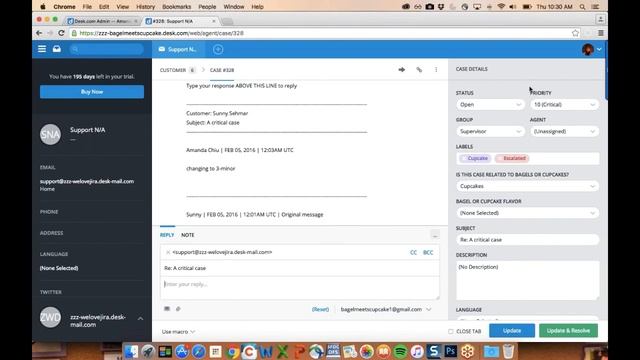The width and height of the screenshot is (640, 360).
Task: Open Photoshop from the dock
Action: (x=451, y=351)
